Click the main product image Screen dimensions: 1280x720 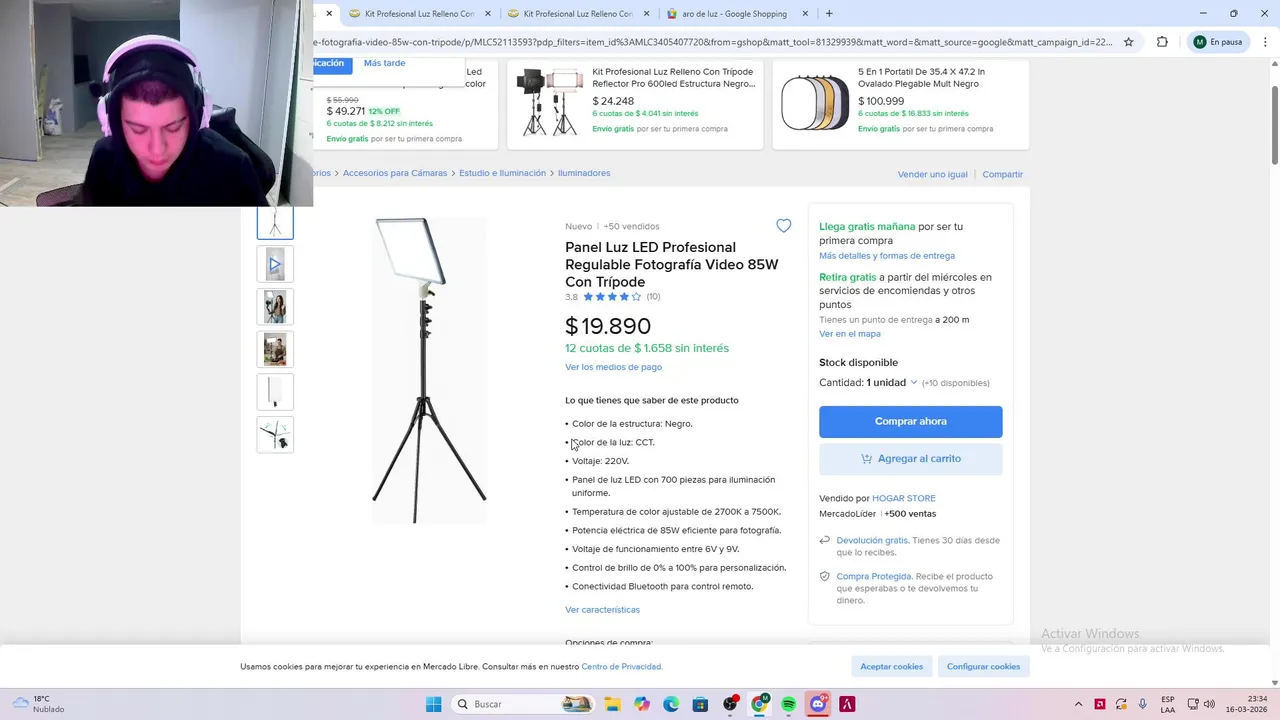click(x=429, y=369)
